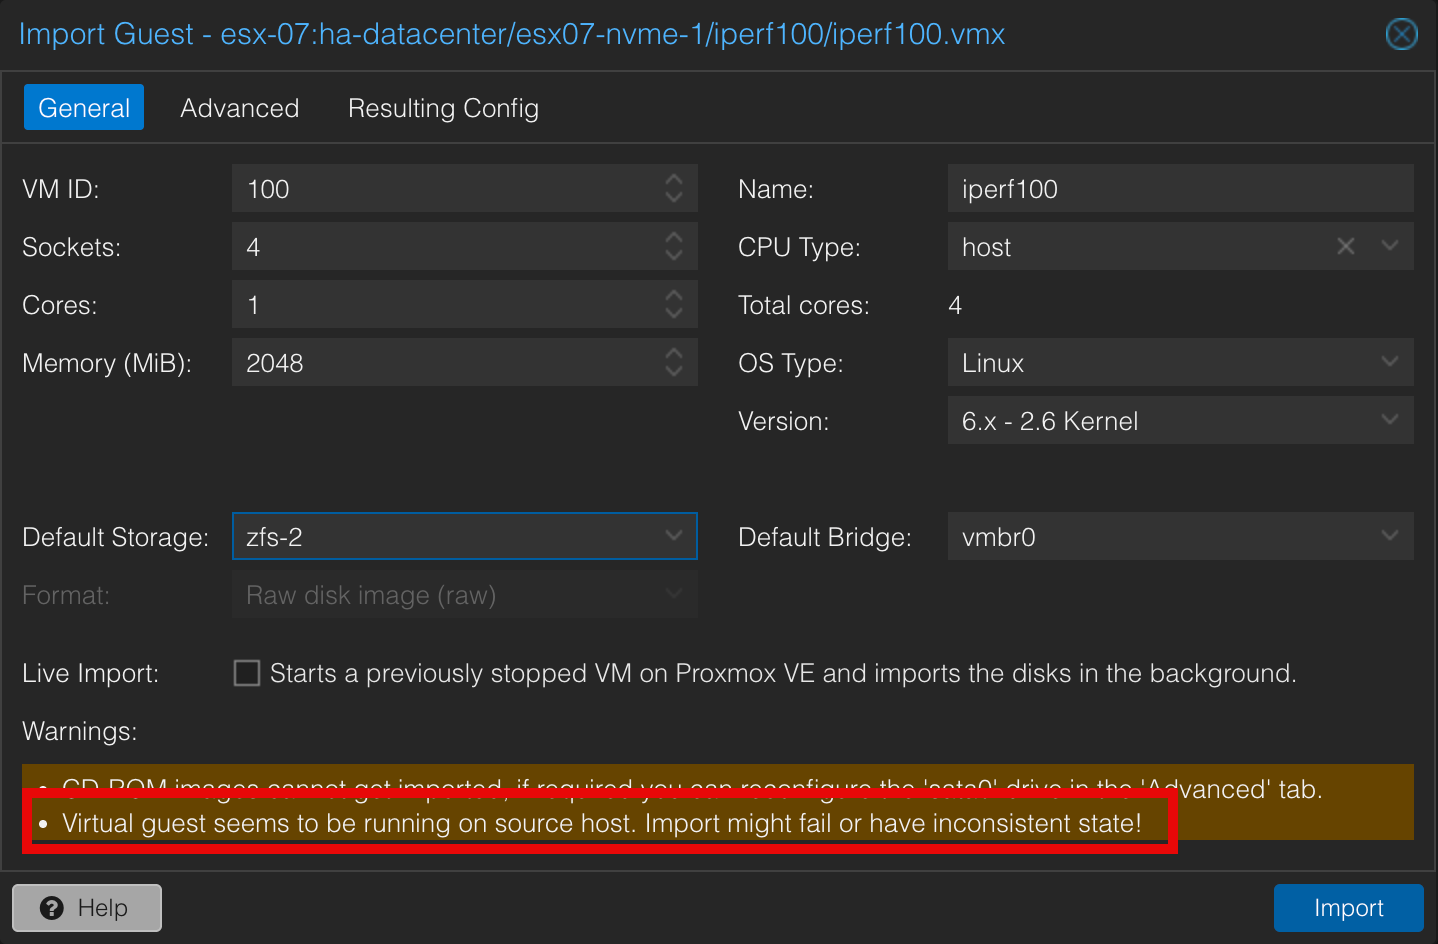Screen dimensions: 1438x944
Task: Open the Default Bridge dropdown
Action: (x=1390, y=536)
